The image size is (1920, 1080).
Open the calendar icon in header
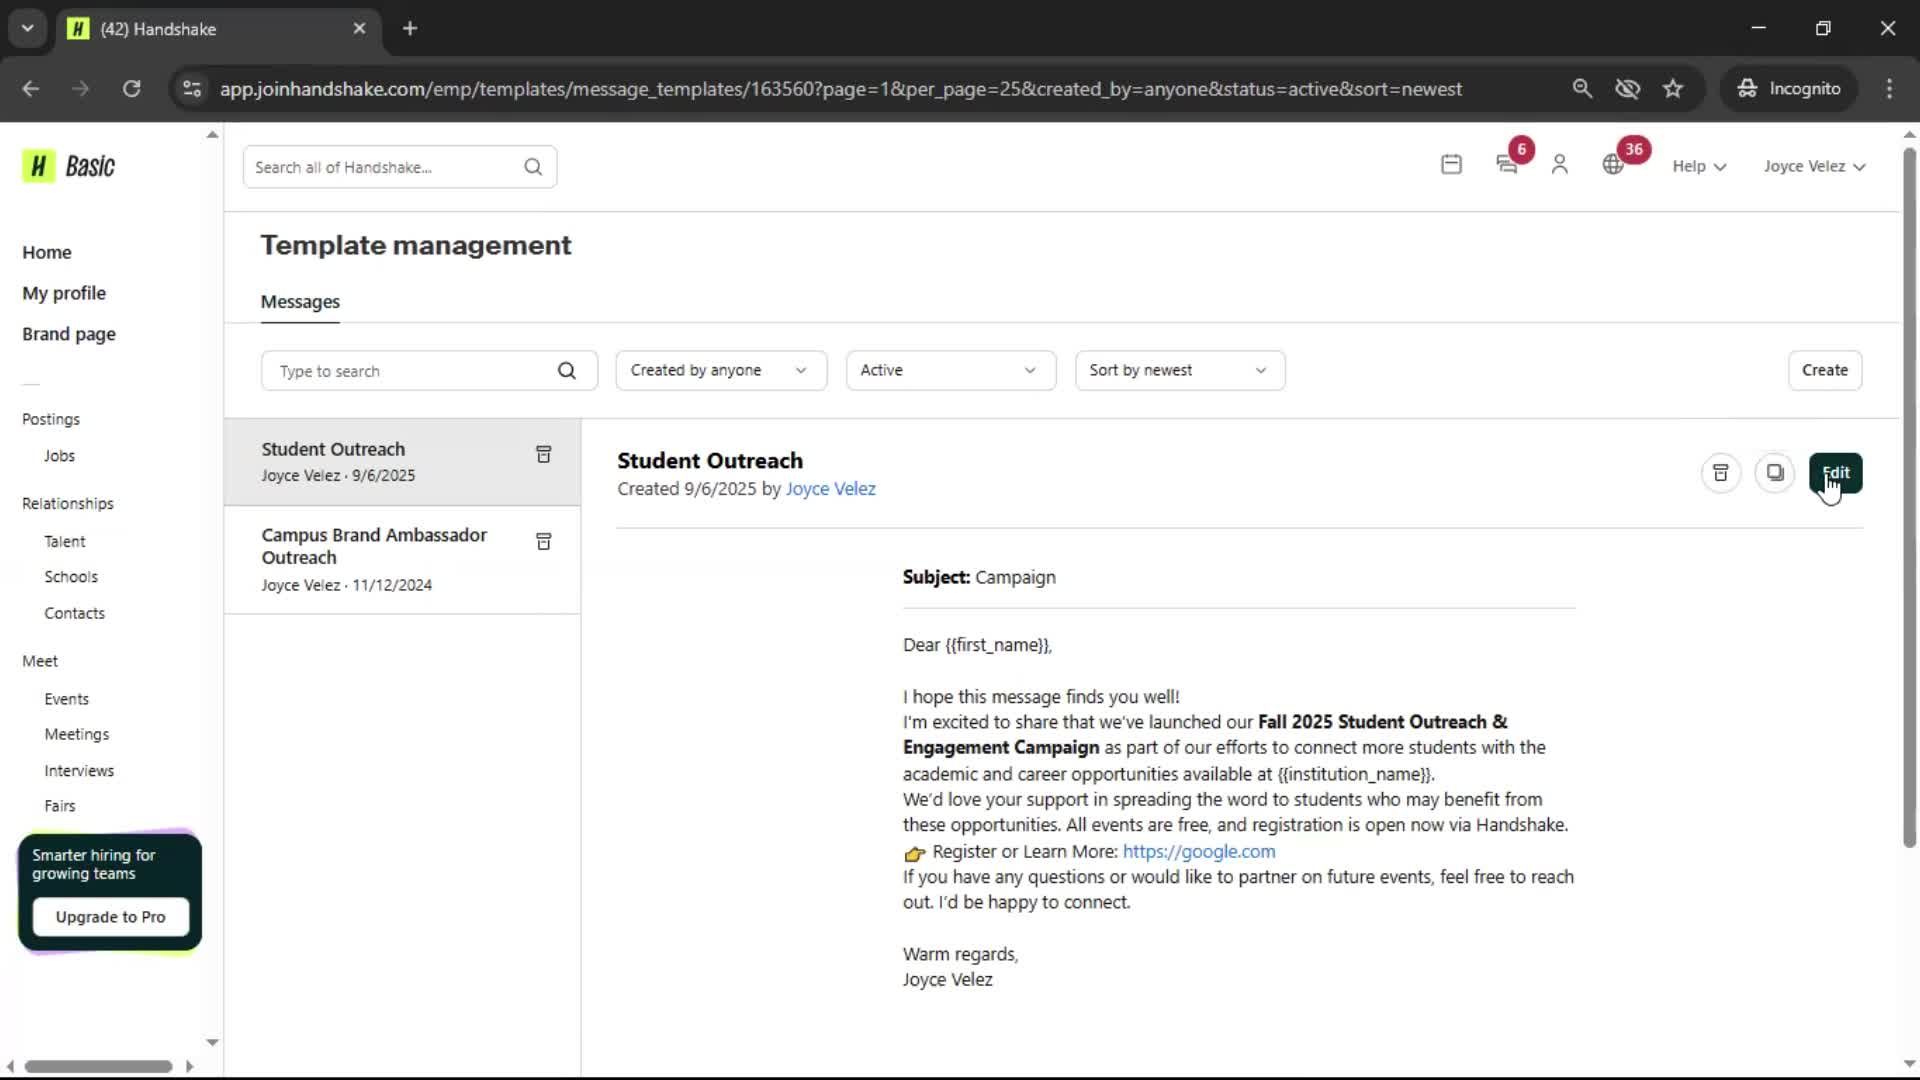(1451, 165)
